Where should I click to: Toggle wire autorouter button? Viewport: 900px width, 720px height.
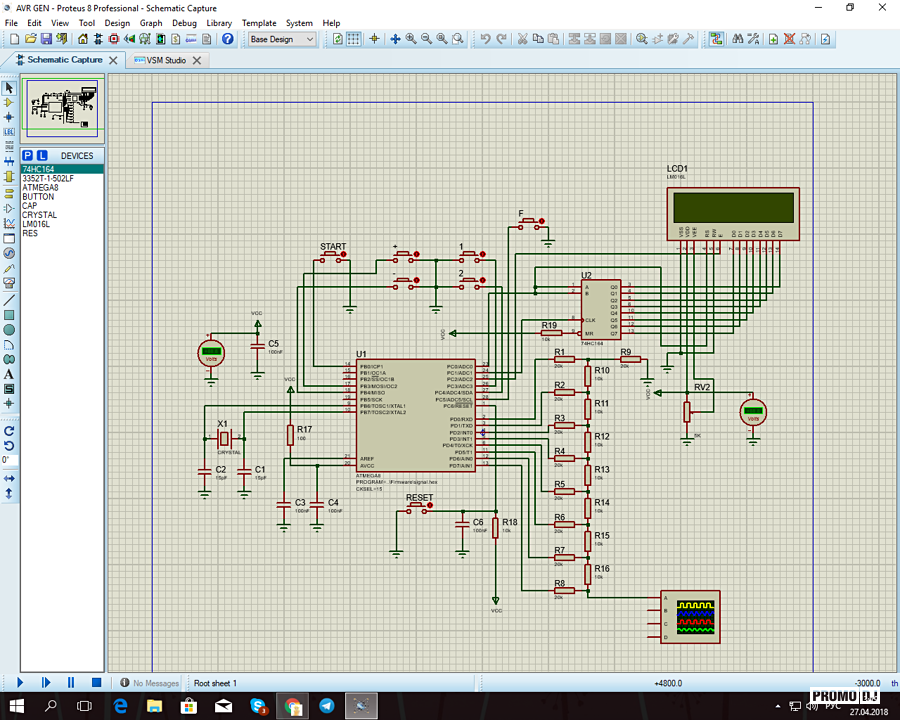point(717,39)
